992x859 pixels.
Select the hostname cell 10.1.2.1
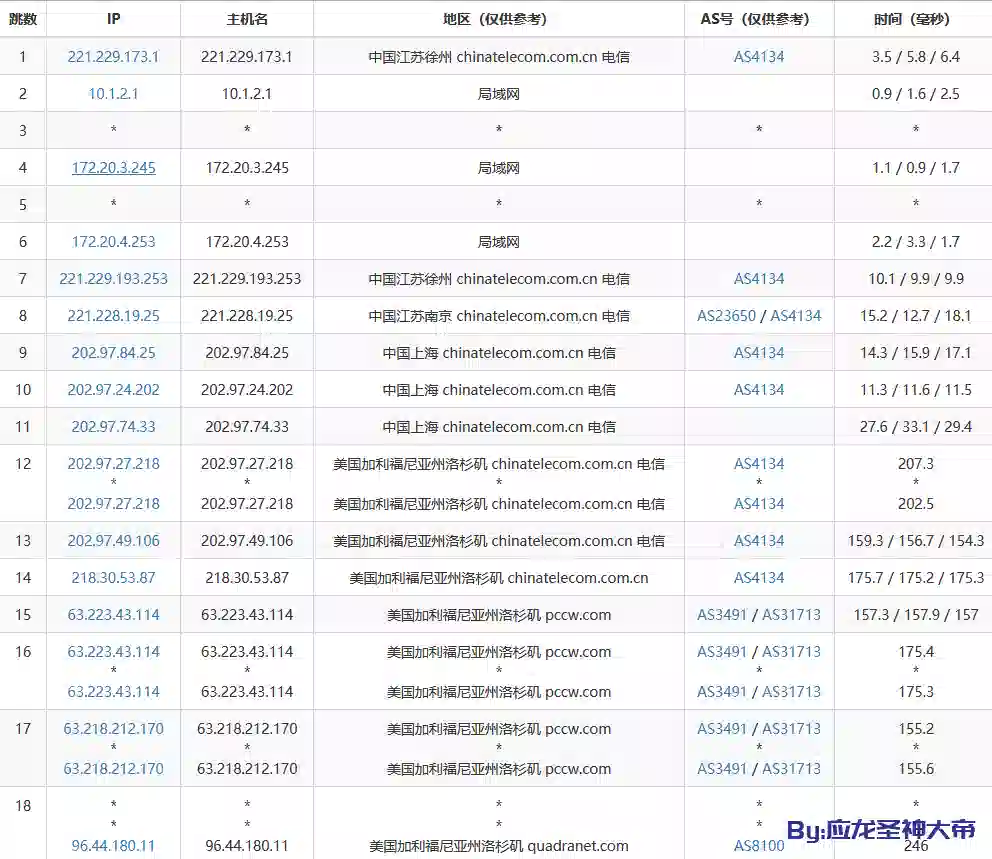point(247,94)
